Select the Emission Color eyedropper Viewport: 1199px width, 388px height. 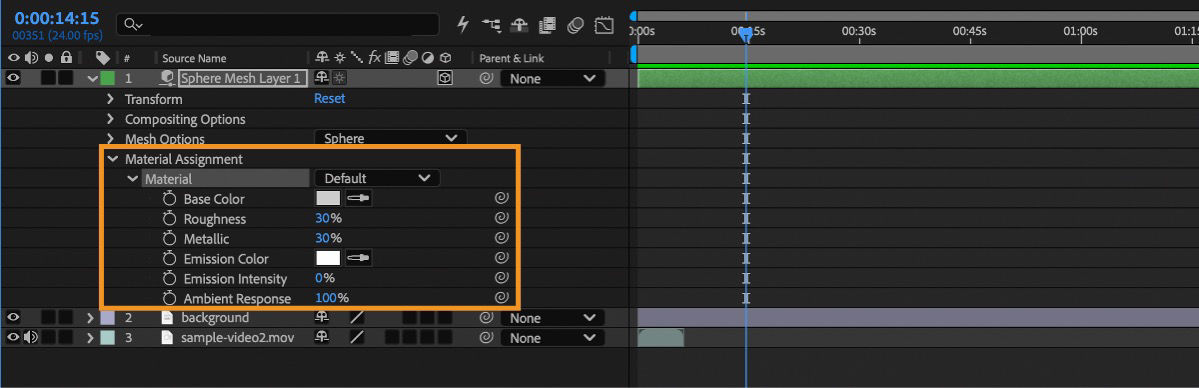pyautogui.click(x=358, y=258)
